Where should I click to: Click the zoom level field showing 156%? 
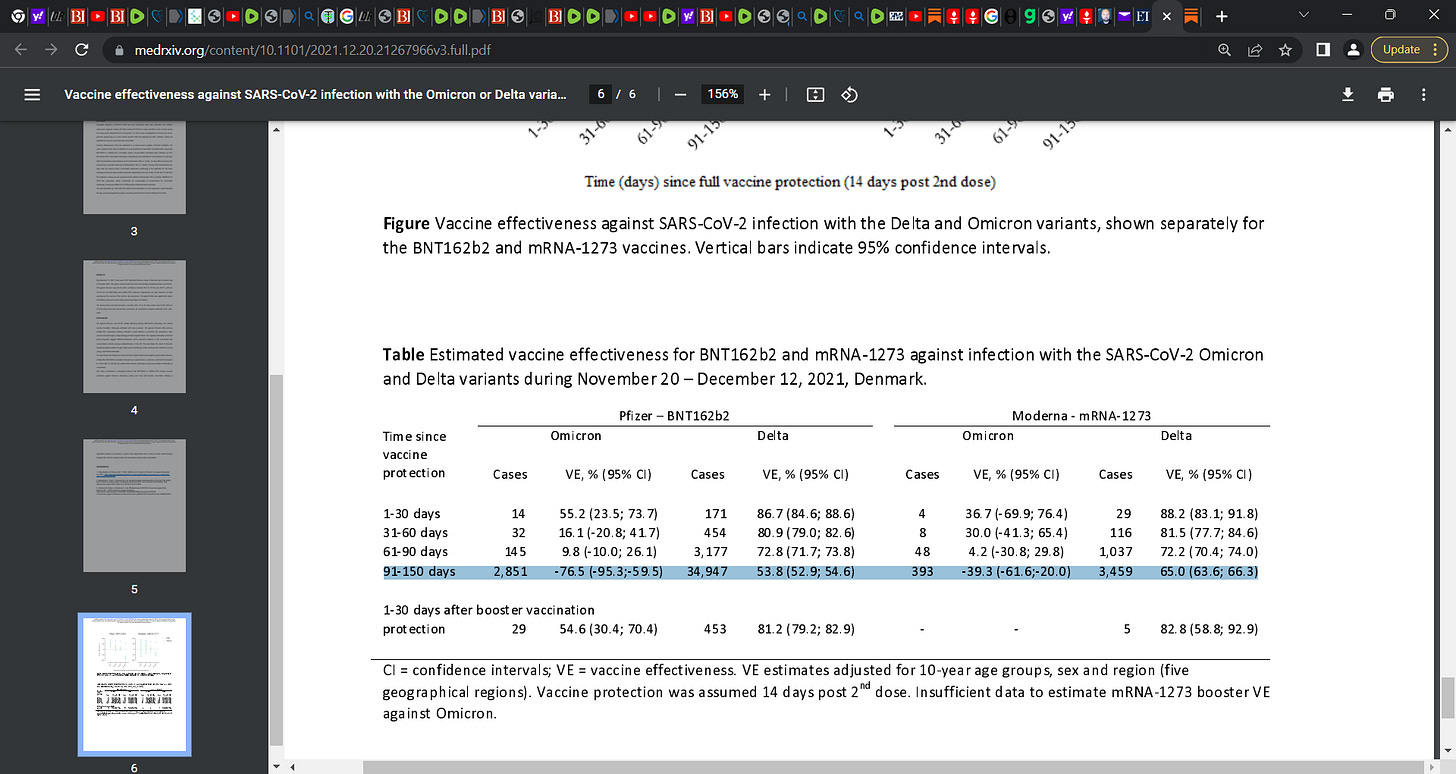pyautogui.click(x=723, y=94)
